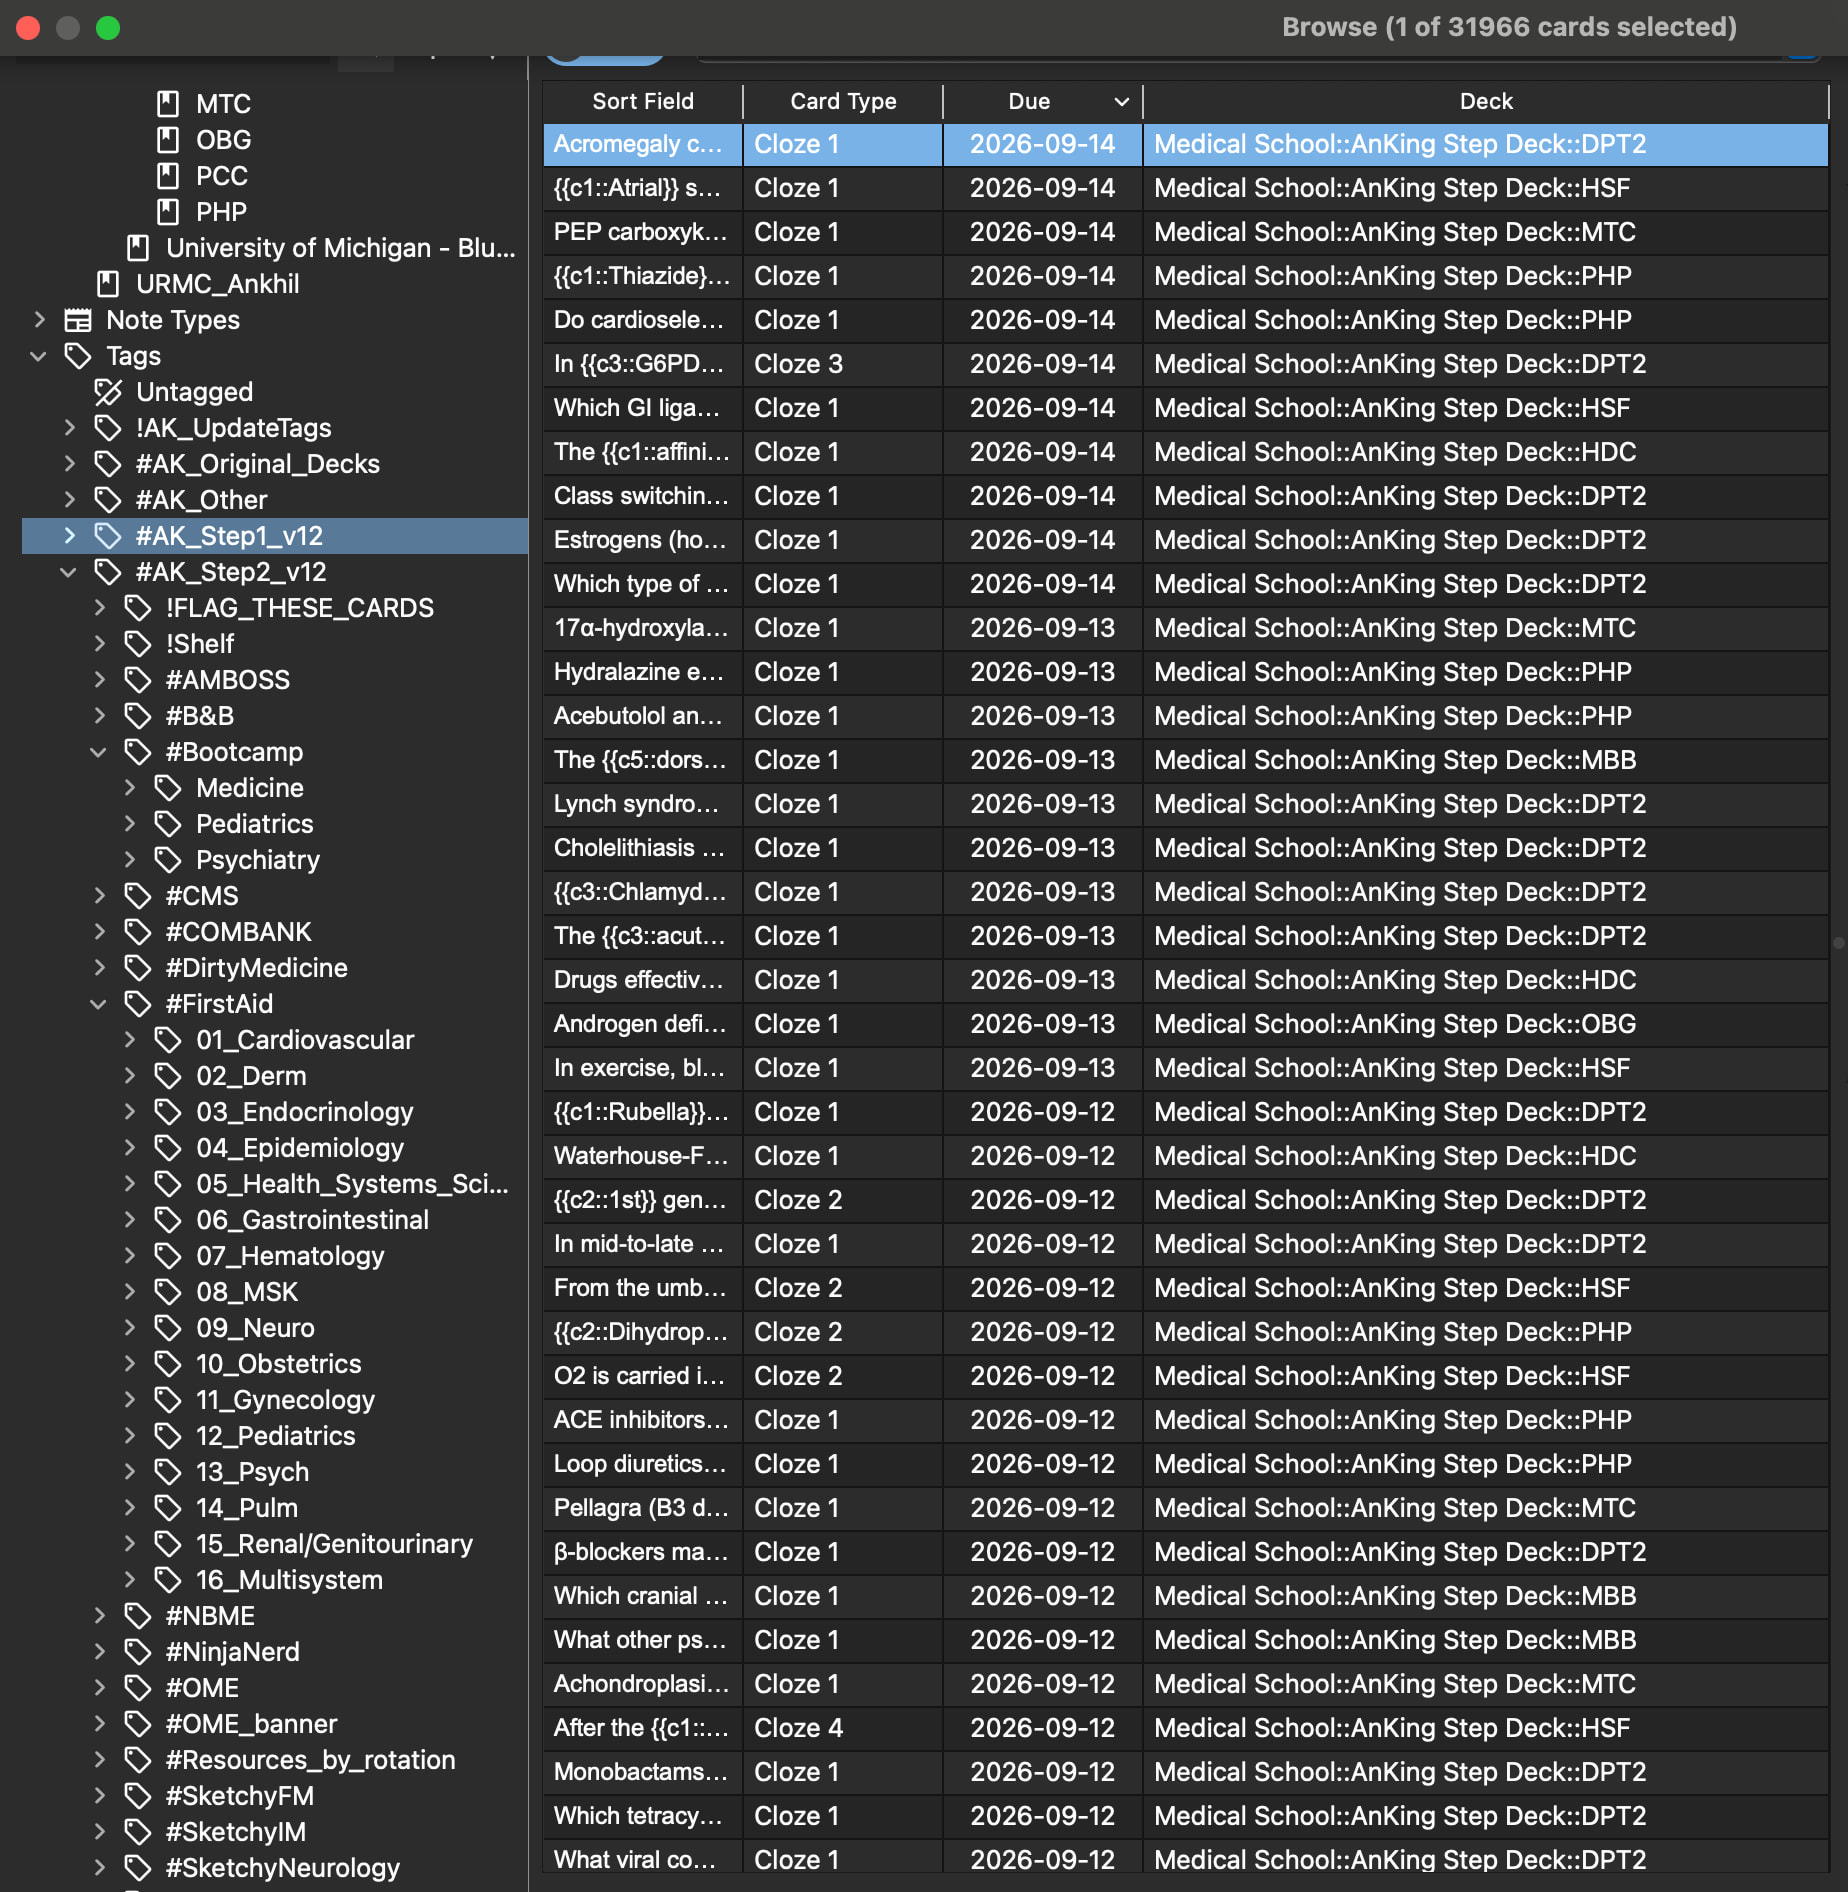Collapse the Tags section
The height and width of the screenshot is (1892, 1848).
39,356
